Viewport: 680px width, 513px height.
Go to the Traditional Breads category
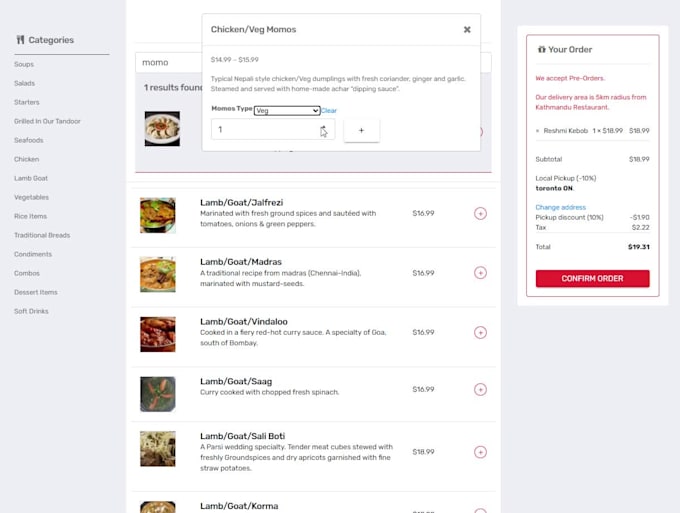click(42, 235)
